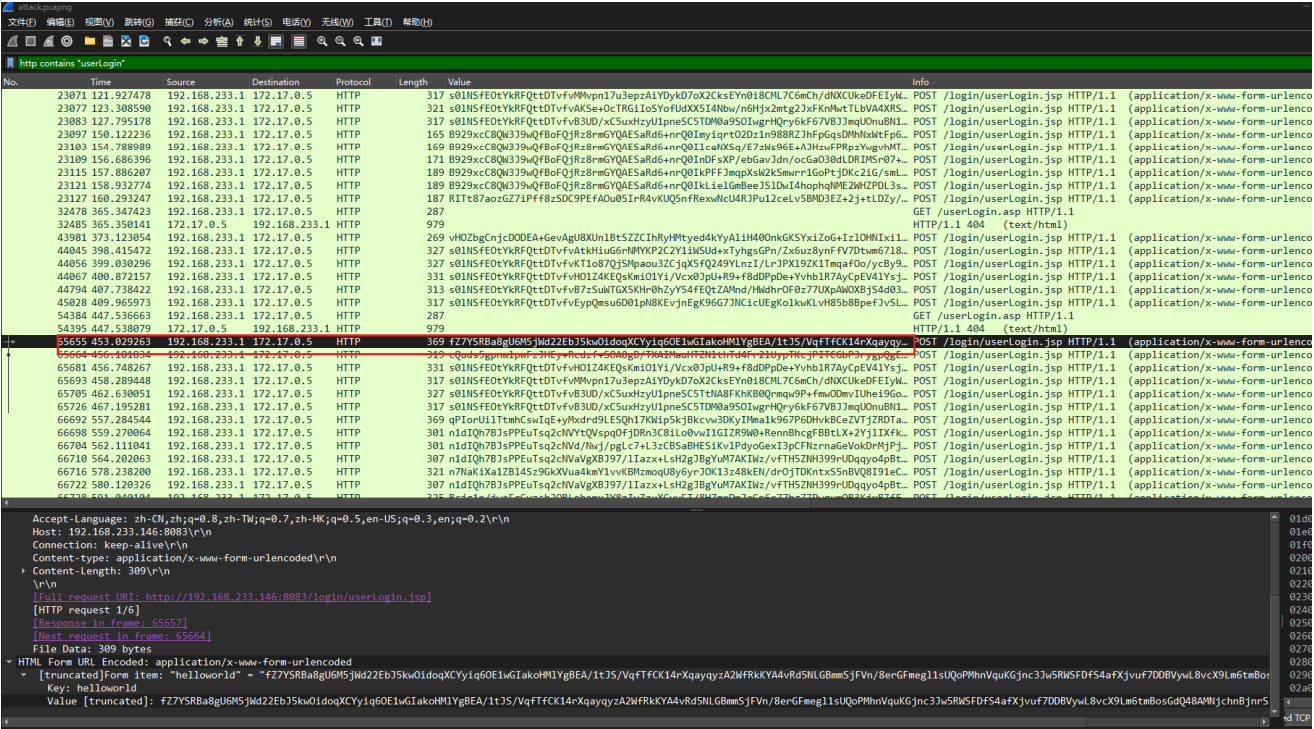Open the 文件(F) menu
1314x729 pixels.
[x=22, y=22]
